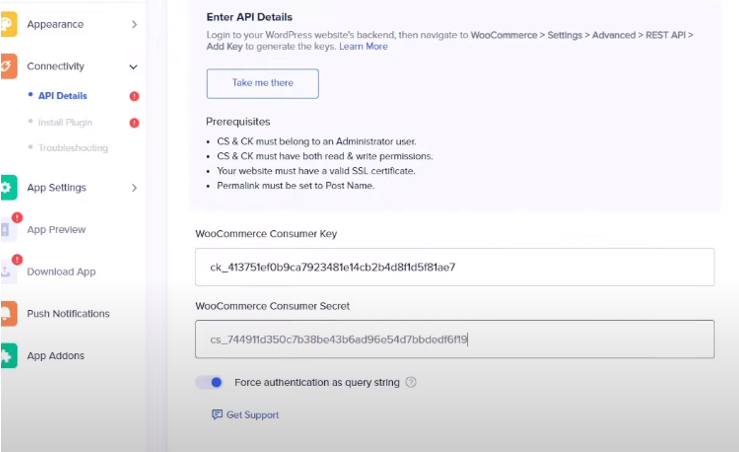Click the Connectivity sidebar icon
The image size is (739, 452).
(7, 66)
